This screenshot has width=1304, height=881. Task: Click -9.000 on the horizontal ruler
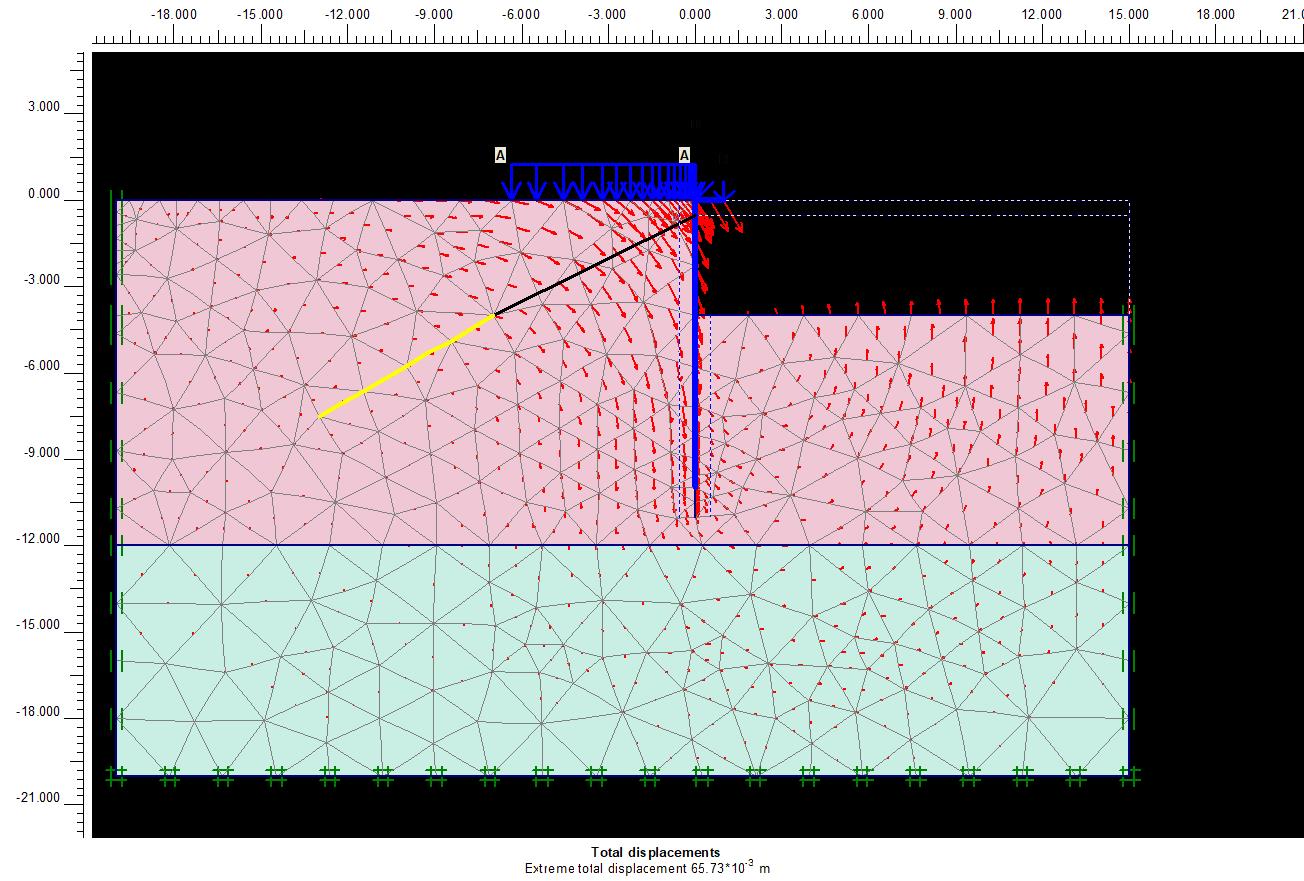pos(434,15)
